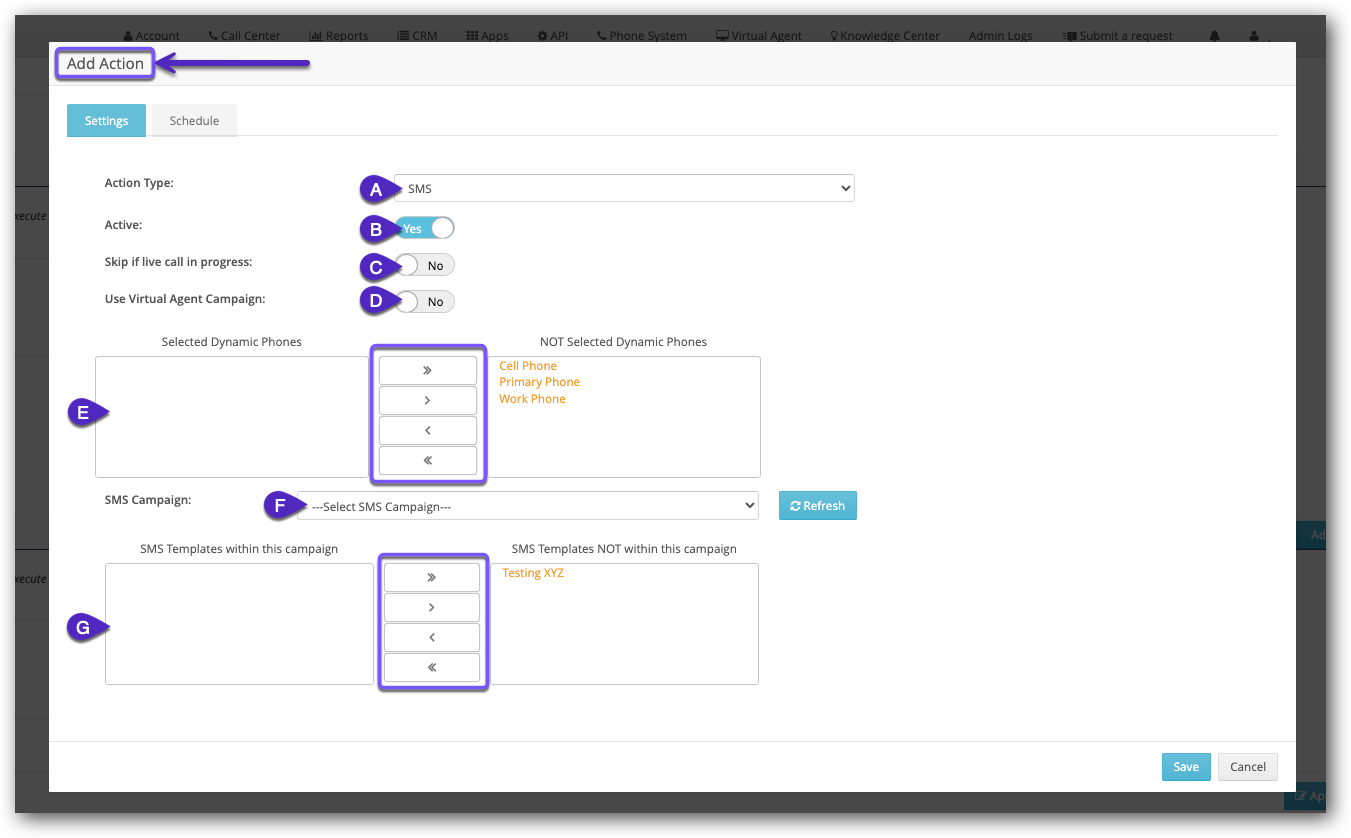
Task: Open the Knowledge Center menu
Action: [885, 36]
